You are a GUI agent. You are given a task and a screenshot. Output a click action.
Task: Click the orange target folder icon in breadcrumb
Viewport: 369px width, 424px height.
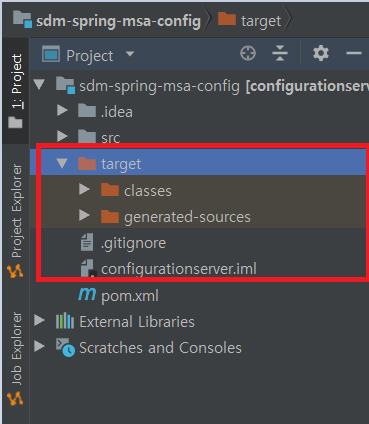(x=227, y=18)
